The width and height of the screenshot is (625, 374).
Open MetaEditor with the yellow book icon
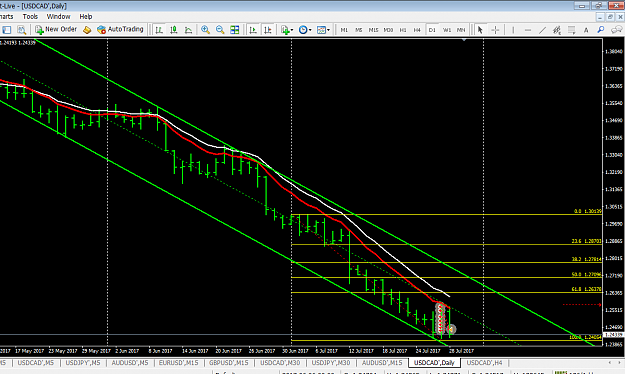pyautogui.click(x=87, y=30)
